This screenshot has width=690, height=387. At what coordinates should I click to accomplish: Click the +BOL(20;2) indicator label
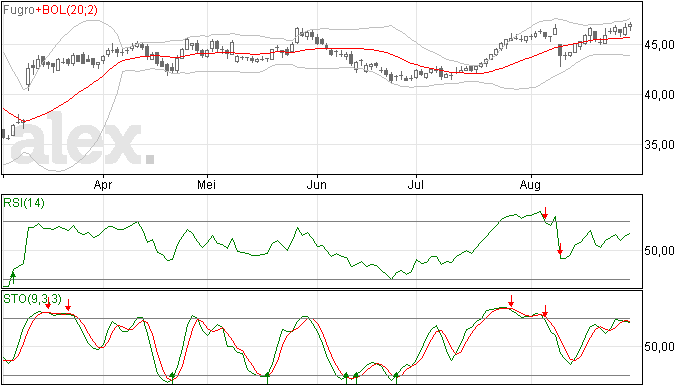point(66,10)
